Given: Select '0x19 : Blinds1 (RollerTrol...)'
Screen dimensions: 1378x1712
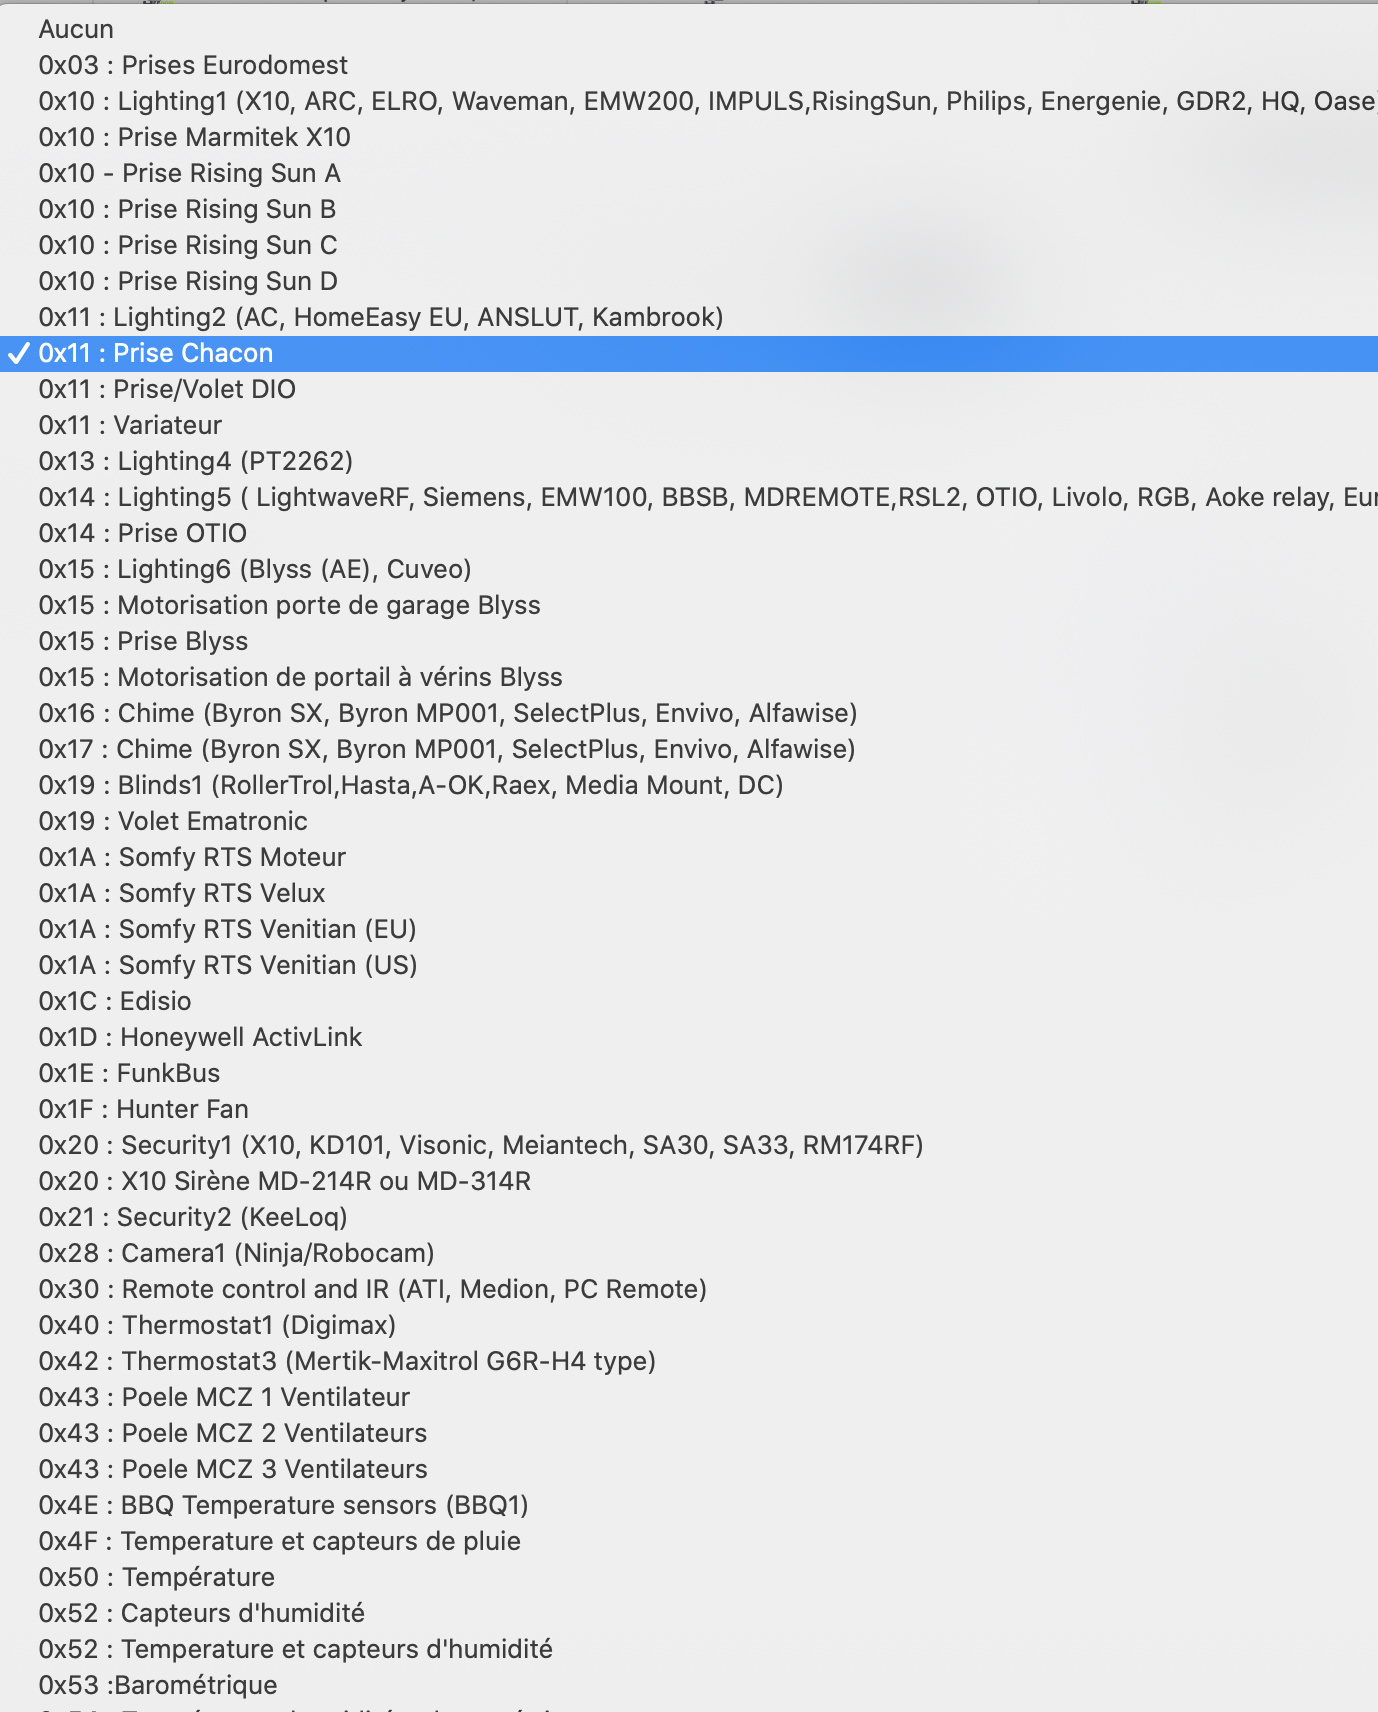Looking at the screenshot, I should [689, 785].
